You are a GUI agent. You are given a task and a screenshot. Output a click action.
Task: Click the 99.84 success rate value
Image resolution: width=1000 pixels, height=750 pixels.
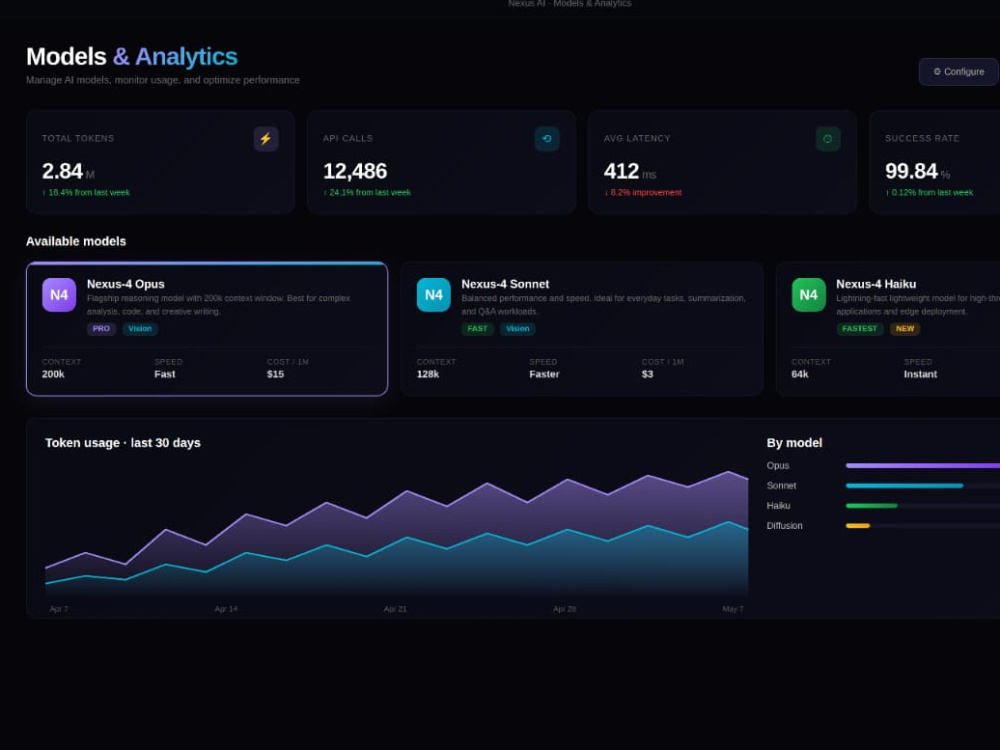tap(911, 171)
